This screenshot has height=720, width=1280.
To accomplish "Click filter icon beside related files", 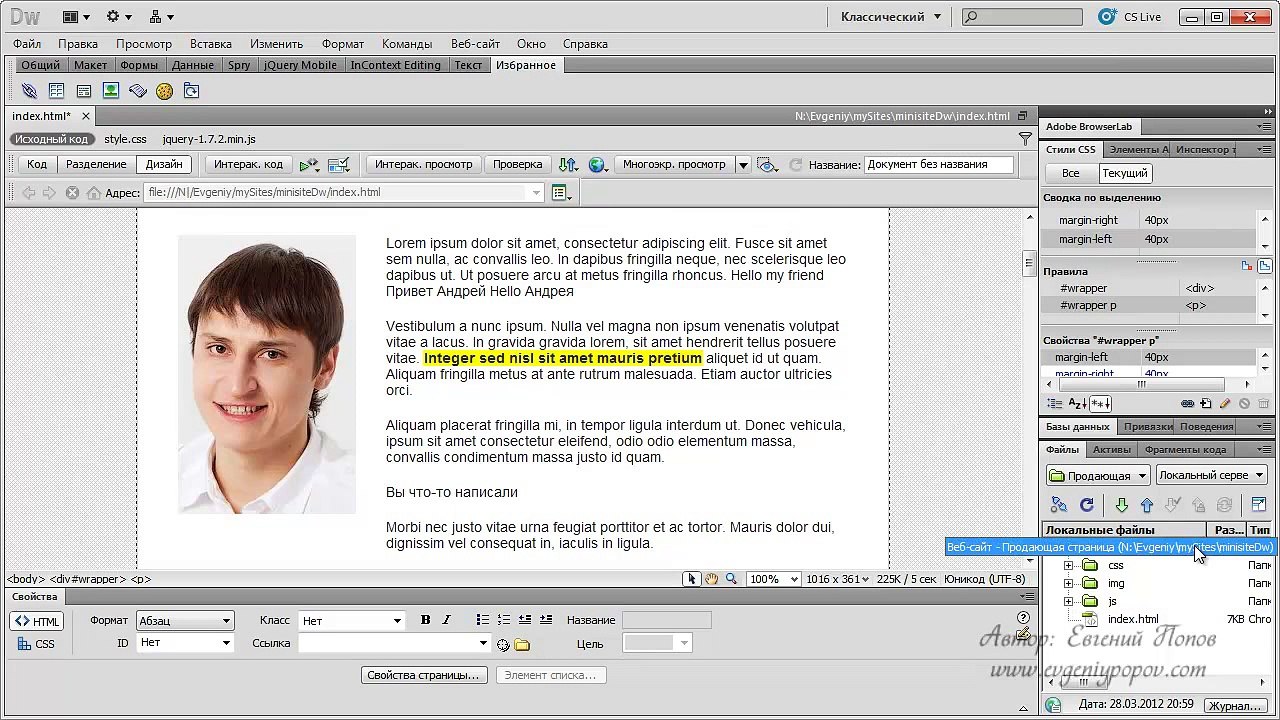I will pos(1025,139).
